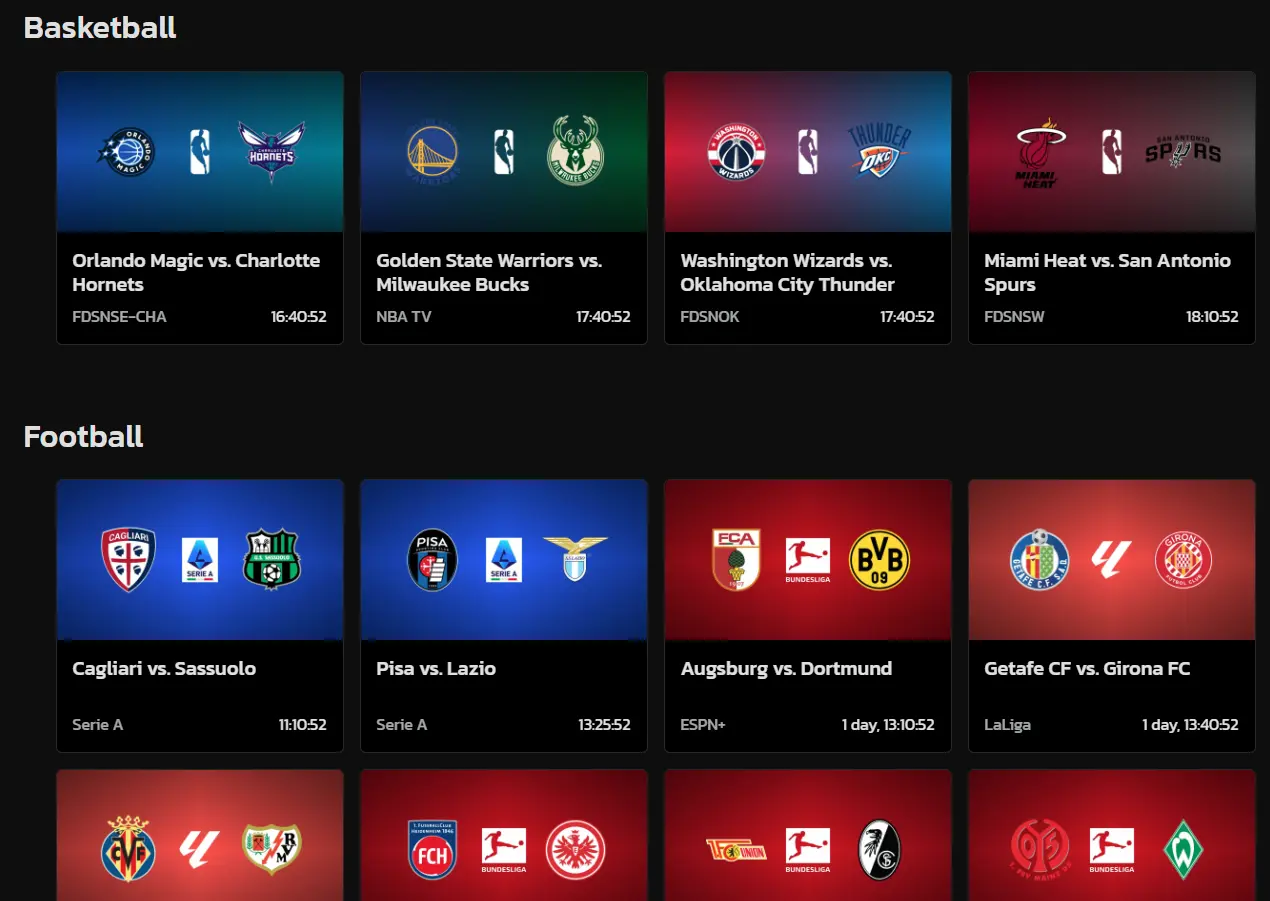Open Orlando Magic vs. Charlotte Hornets title
Screen dimensions: 1270x901
pos(196,272)
